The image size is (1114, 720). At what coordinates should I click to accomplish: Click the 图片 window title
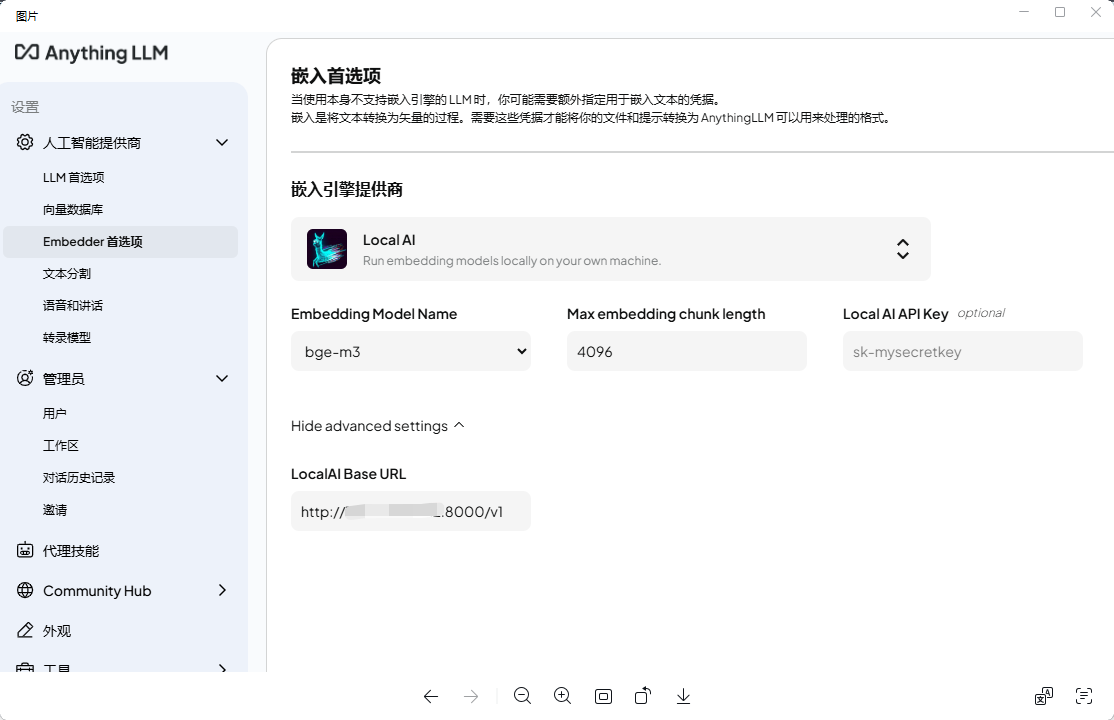pyautogui.click(x=27, y=16)
